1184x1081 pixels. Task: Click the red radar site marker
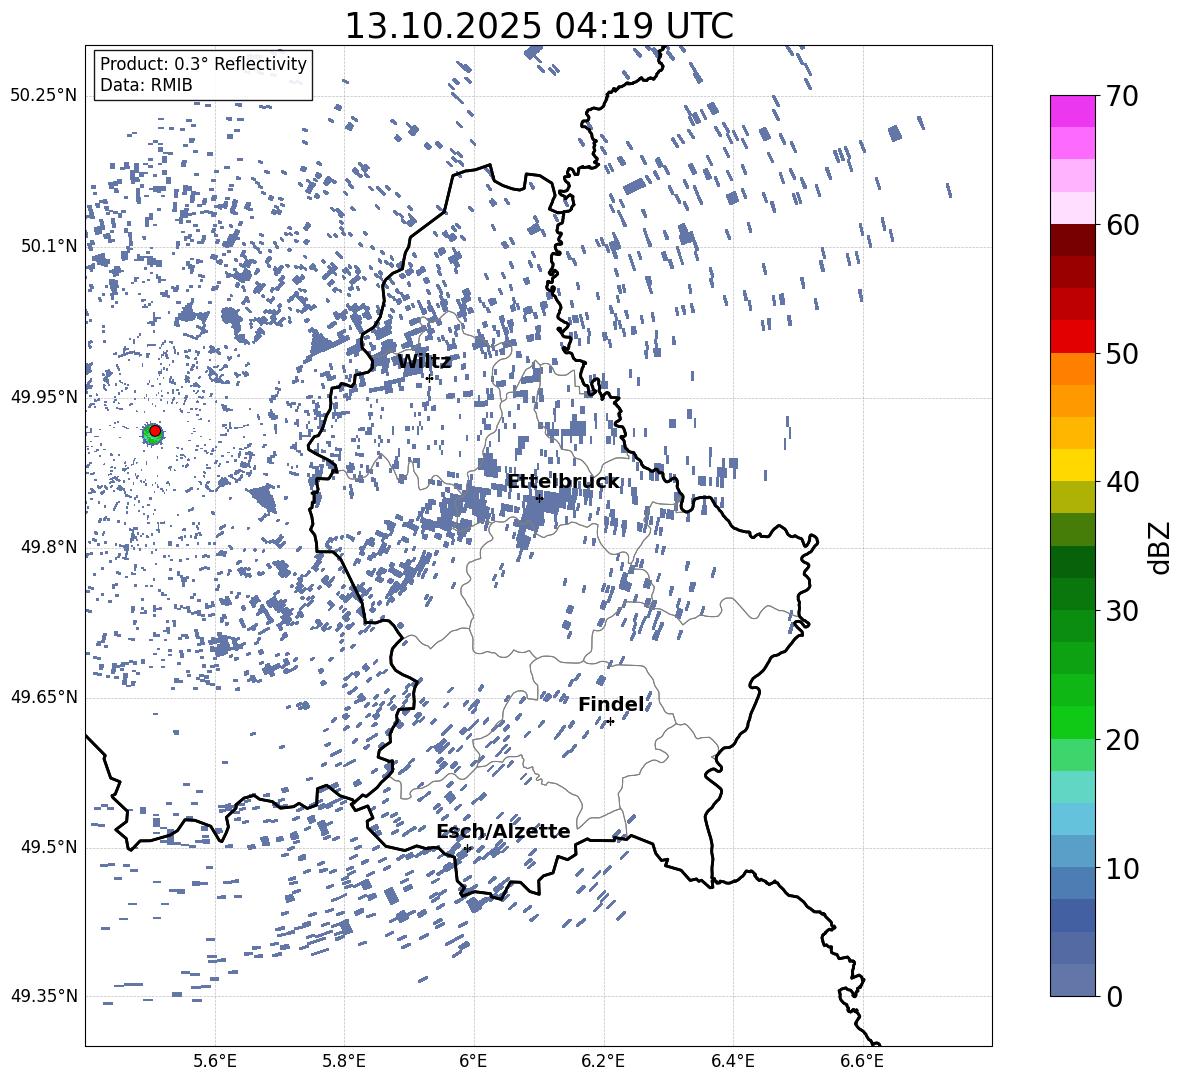pos(155,431)
